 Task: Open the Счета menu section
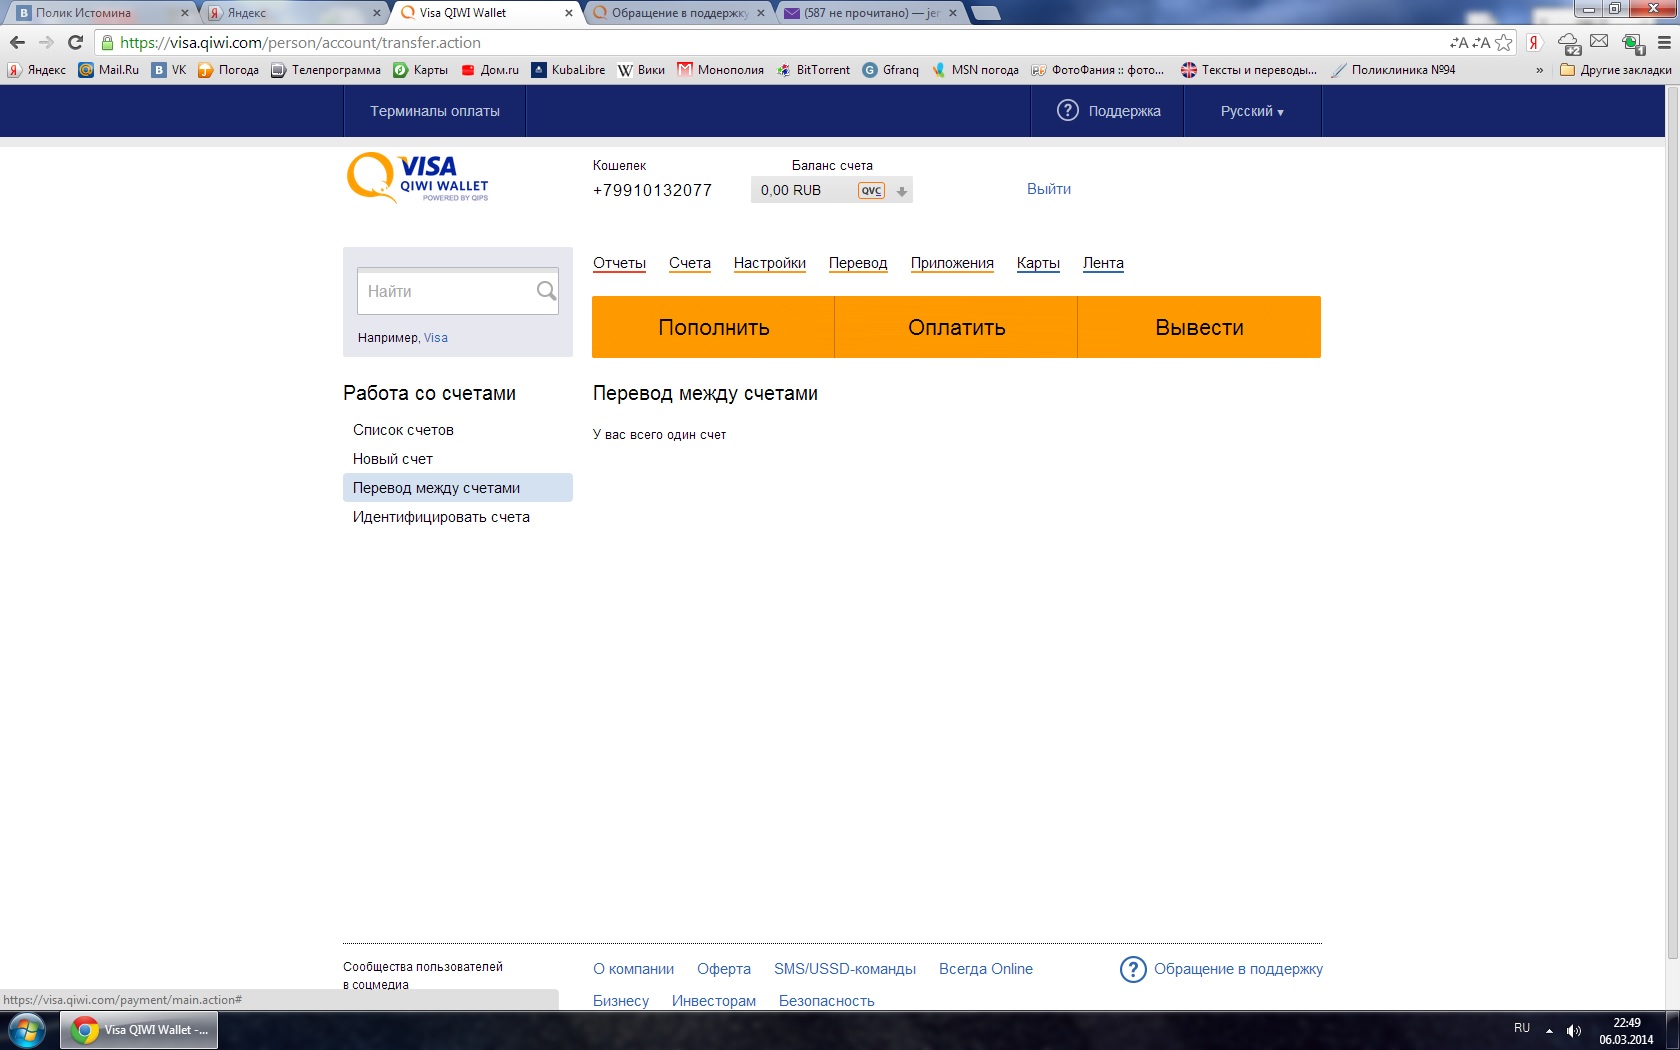(x=690, y=263)
